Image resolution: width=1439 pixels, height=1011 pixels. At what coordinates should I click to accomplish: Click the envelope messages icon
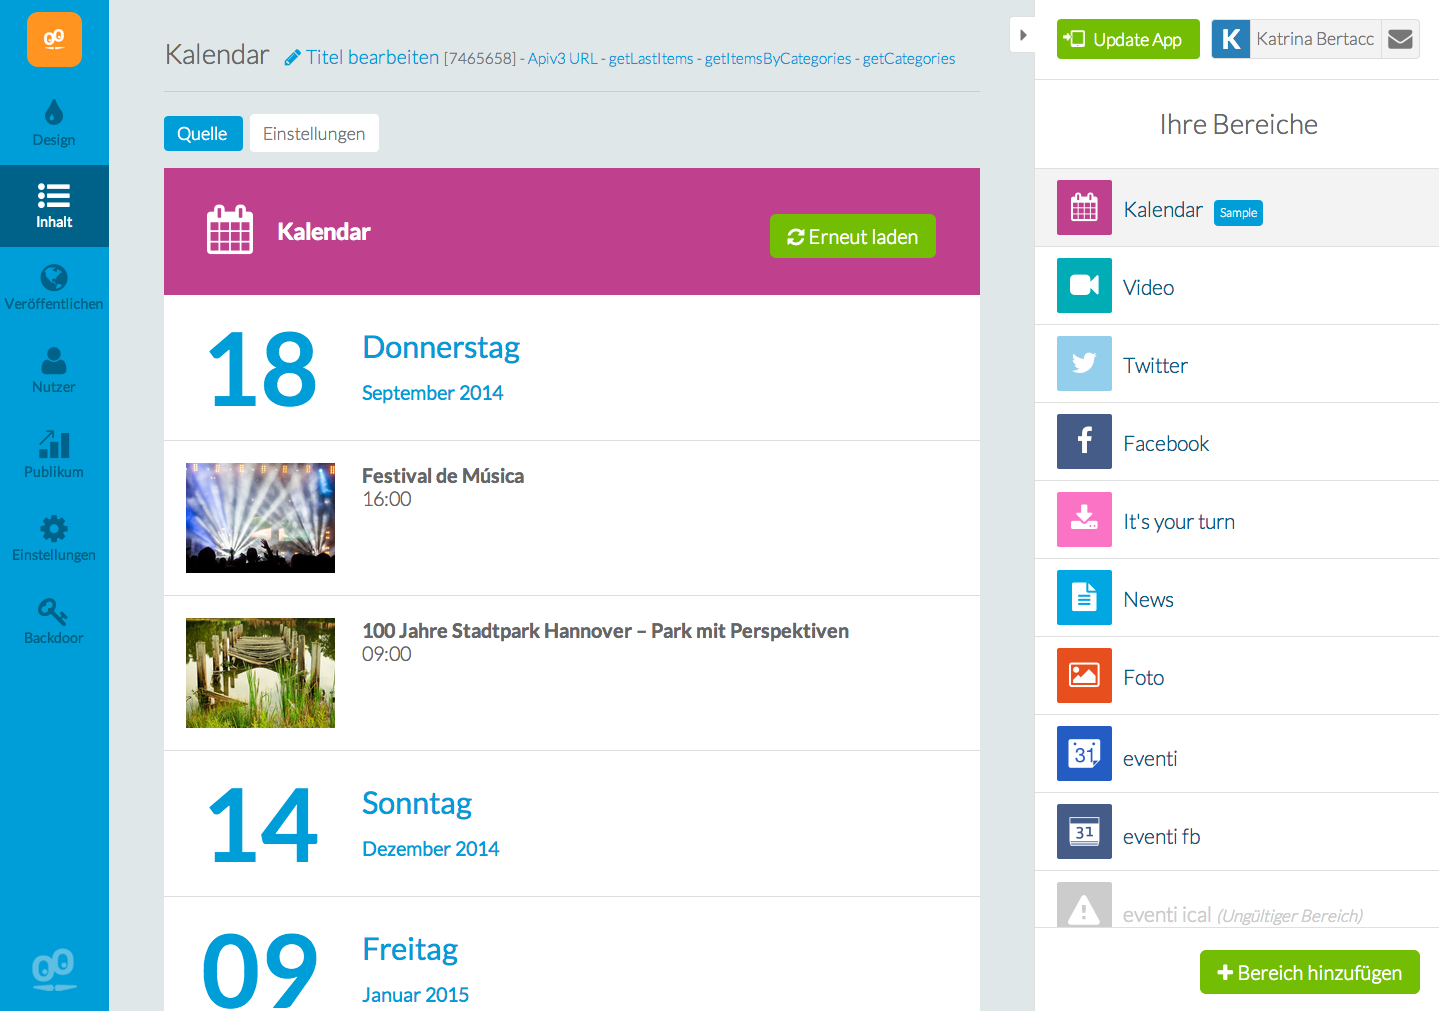pyautogui.click(x=1400, y=39)
